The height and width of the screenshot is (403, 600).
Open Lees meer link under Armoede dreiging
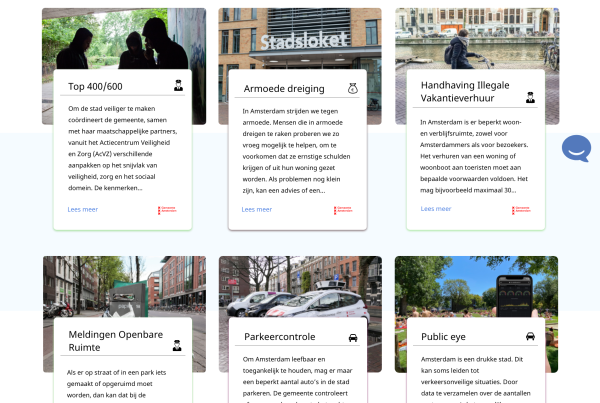click(x=257, y=209)
